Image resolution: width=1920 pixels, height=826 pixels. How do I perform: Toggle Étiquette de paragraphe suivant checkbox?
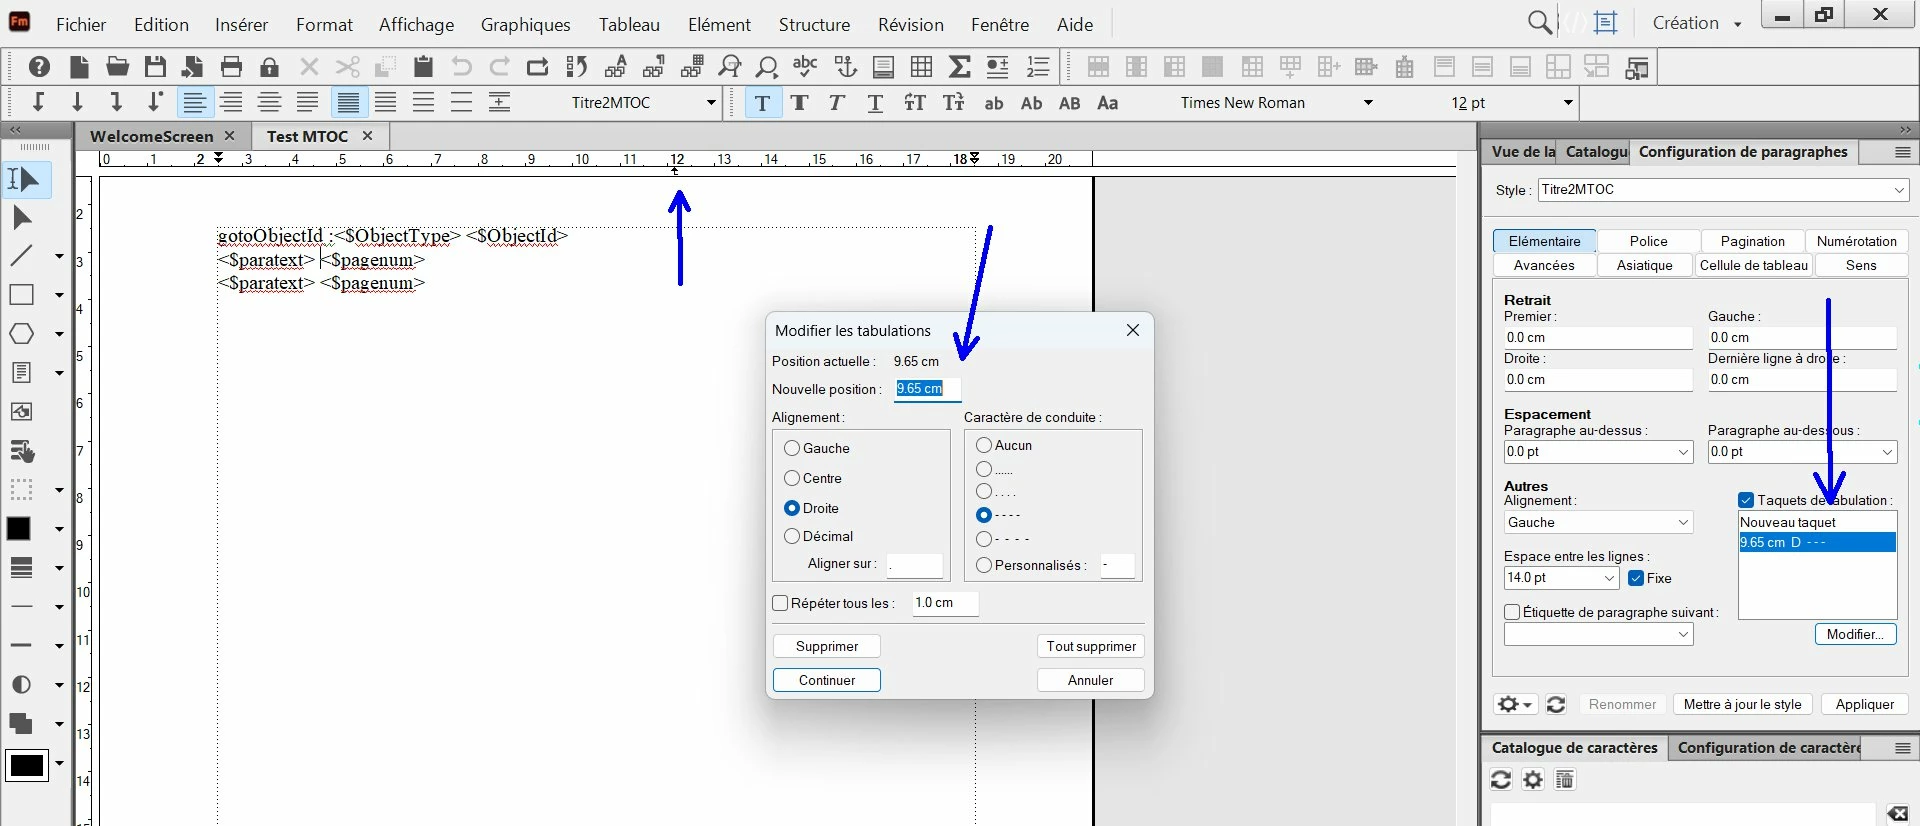(x=1512, y=612)
